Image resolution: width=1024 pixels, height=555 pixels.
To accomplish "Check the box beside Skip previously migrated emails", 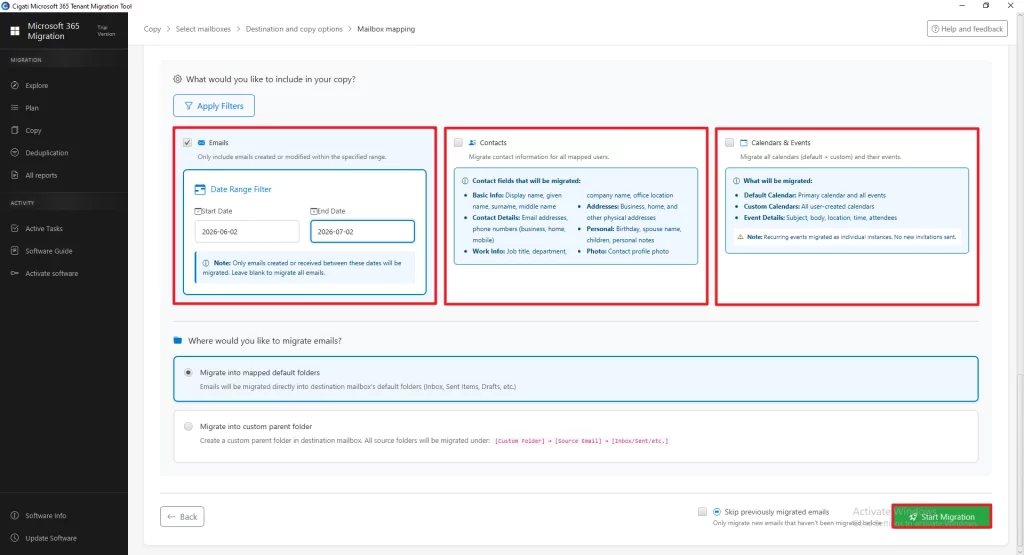I will tap(702, 512).
